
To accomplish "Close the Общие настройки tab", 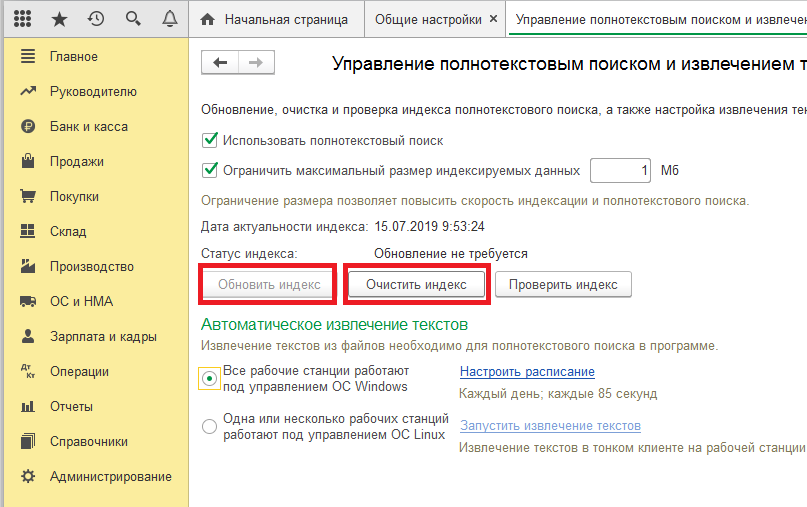I will (493, 19).
